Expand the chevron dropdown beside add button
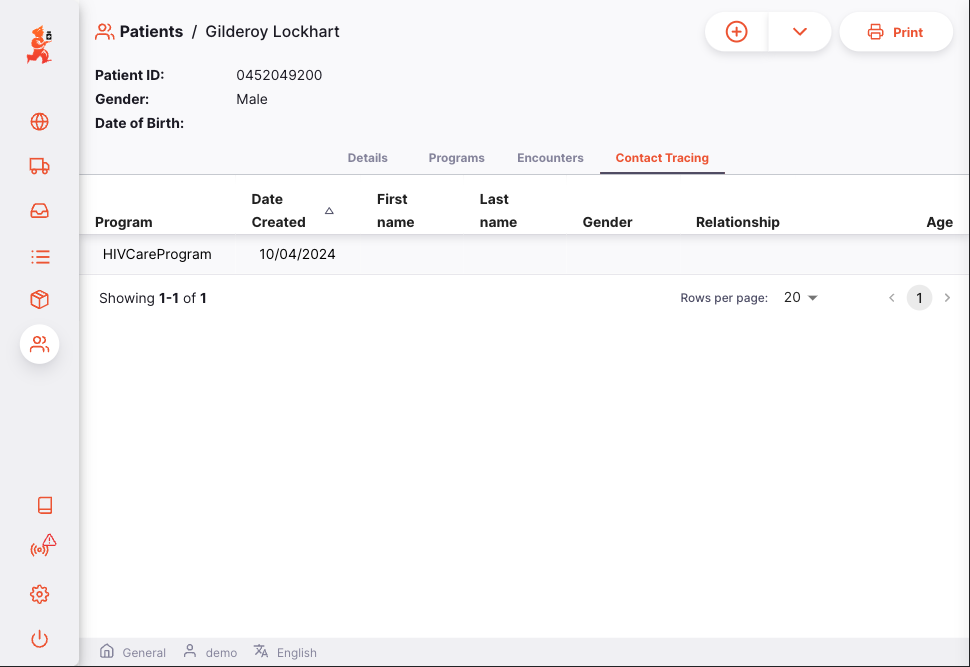The image size is (970, 667). (x=799, y=32)
